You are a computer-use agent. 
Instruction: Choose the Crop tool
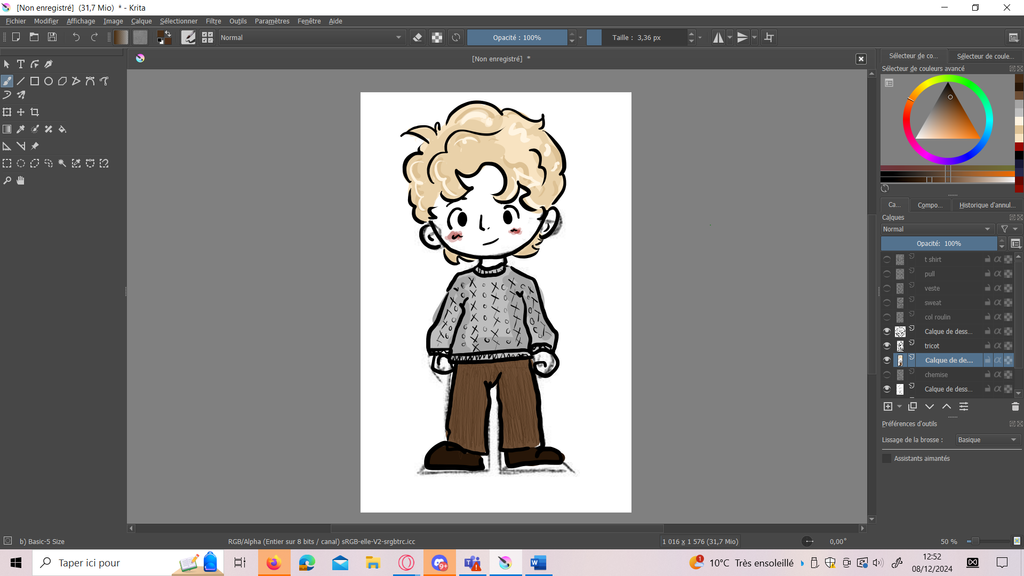(x=34, y=112)
